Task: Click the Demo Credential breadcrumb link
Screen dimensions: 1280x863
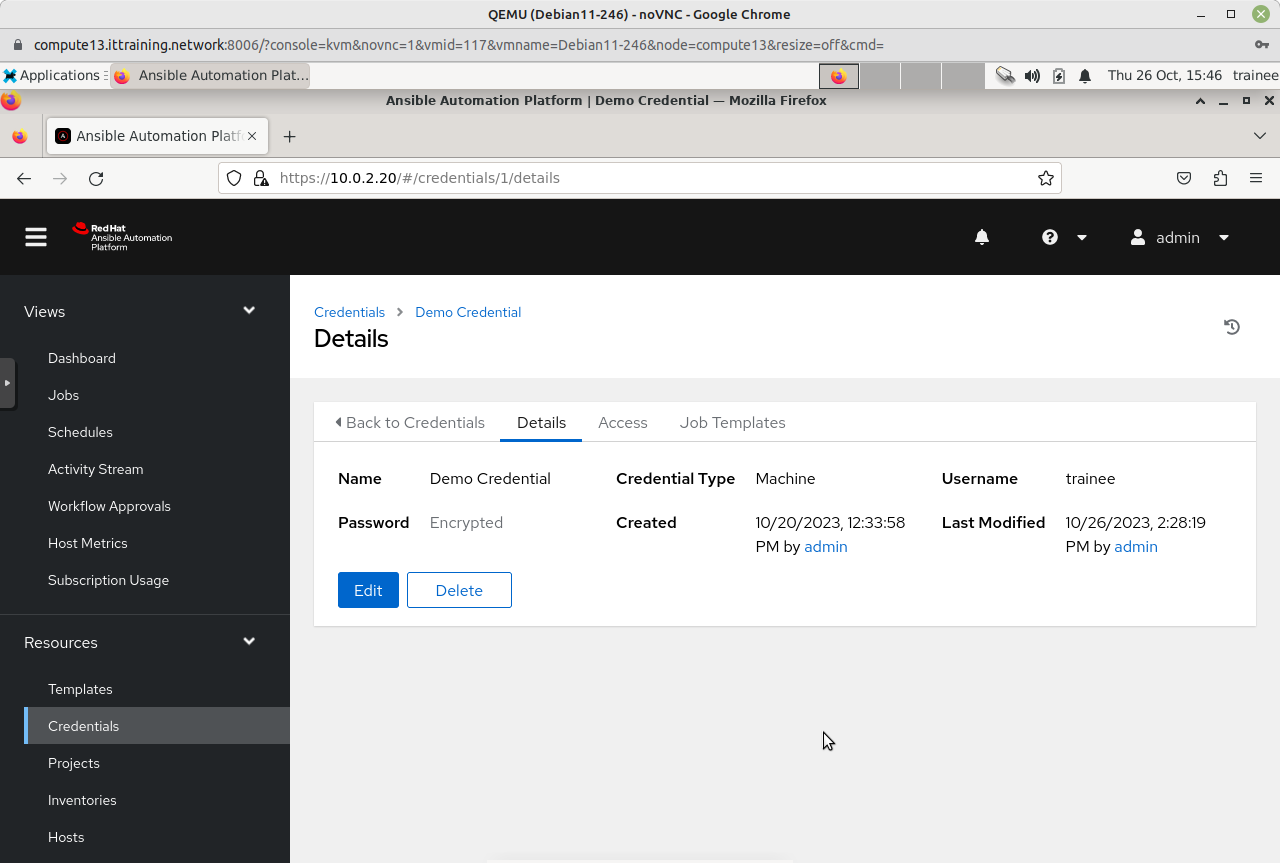Action: click(468, 312)
